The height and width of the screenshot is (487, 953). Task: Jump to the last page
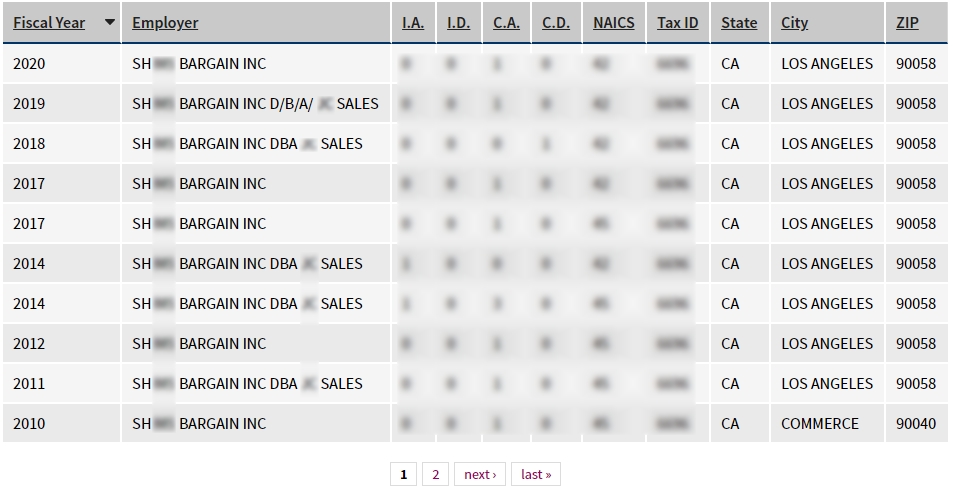tap(536, 474)
